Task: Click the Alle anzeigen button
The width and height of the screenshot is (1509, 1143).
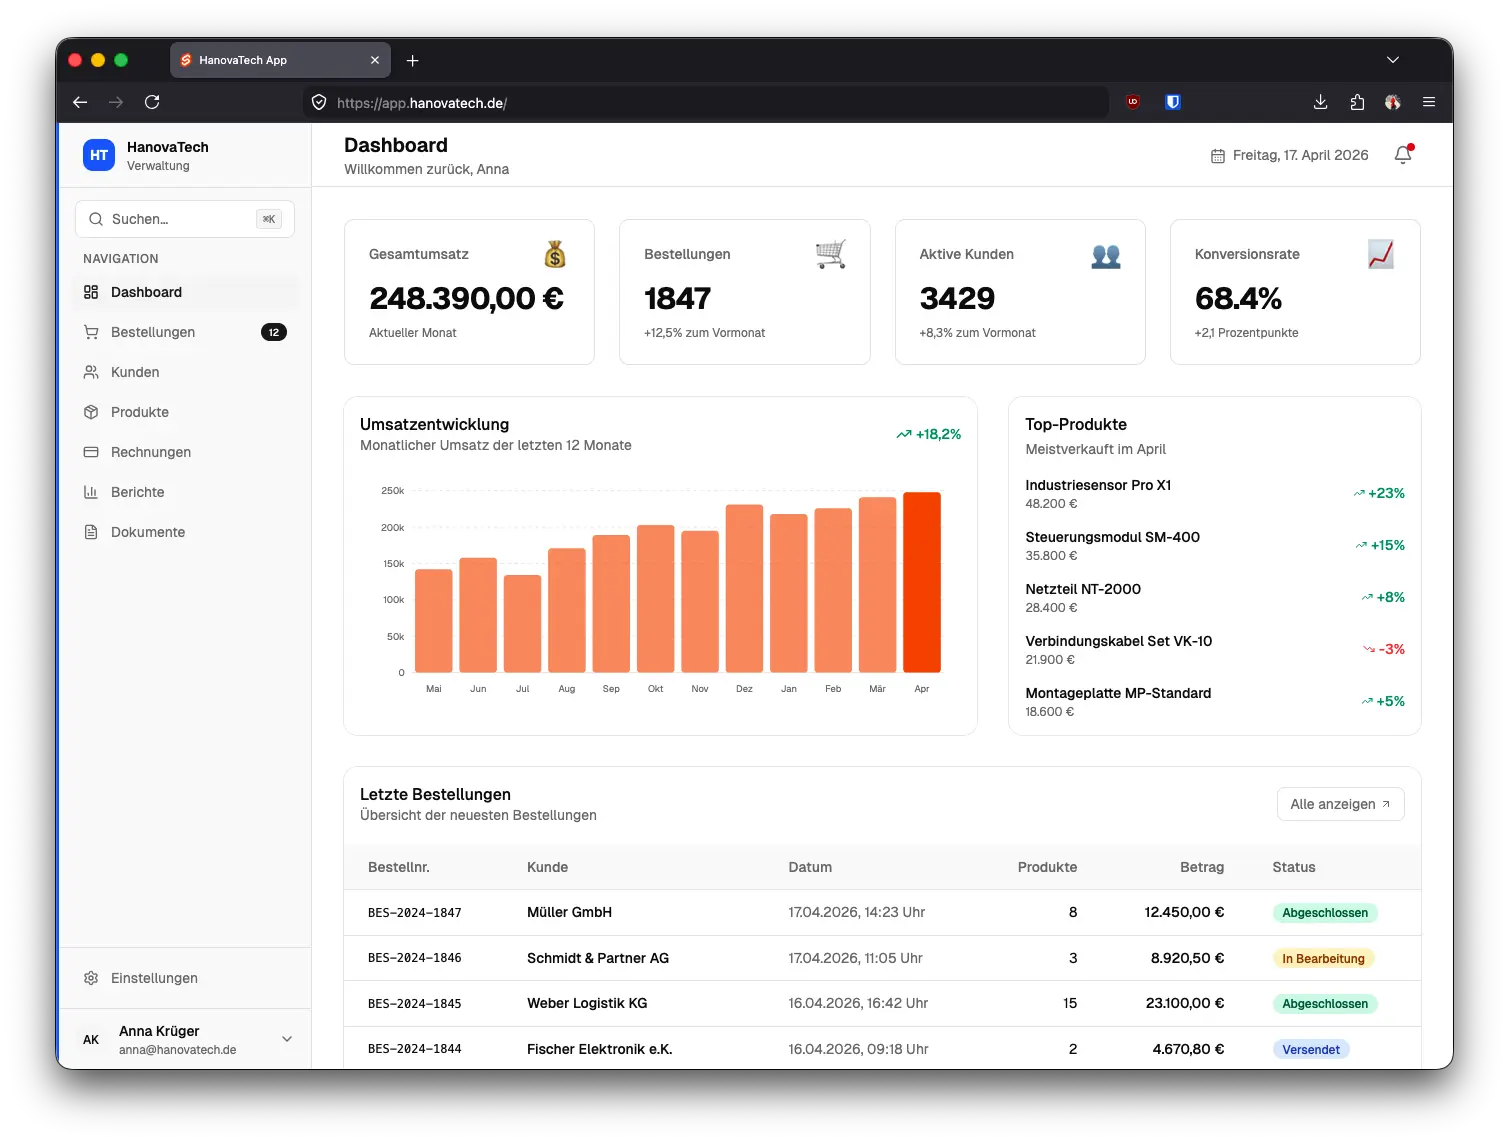Action: click(x=1340, y=803)
